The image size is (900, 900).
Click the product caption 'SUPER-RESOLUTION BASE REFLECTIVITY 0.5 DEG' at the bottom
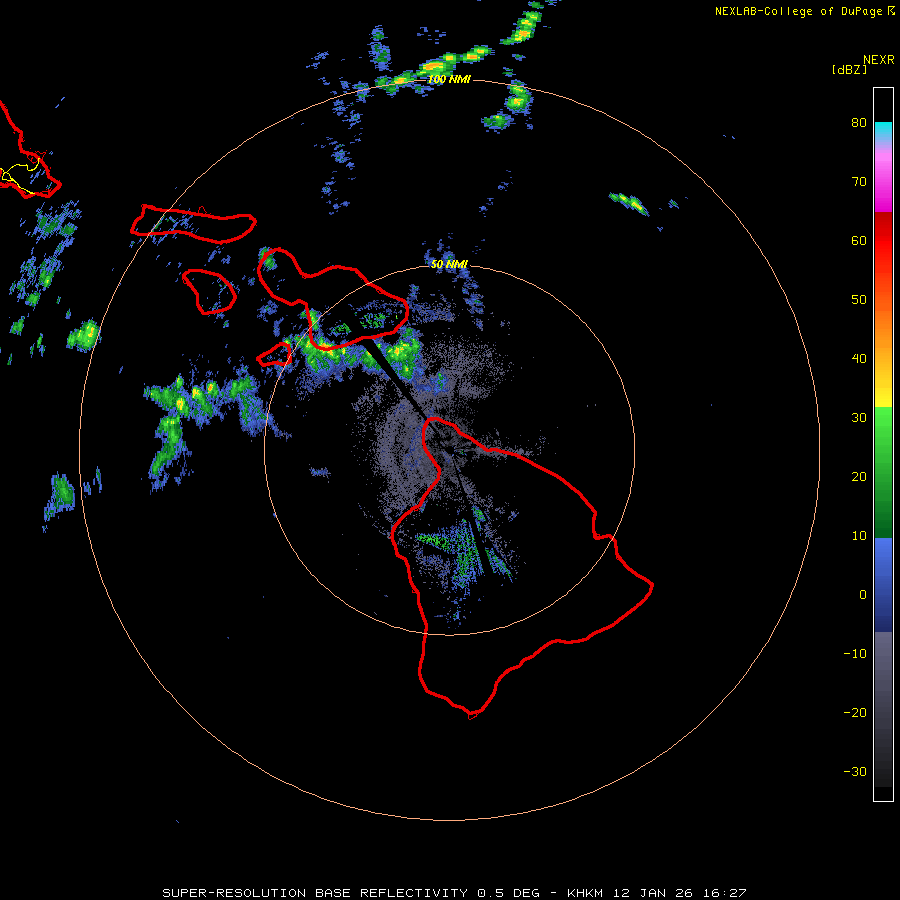tap(351, 893)
